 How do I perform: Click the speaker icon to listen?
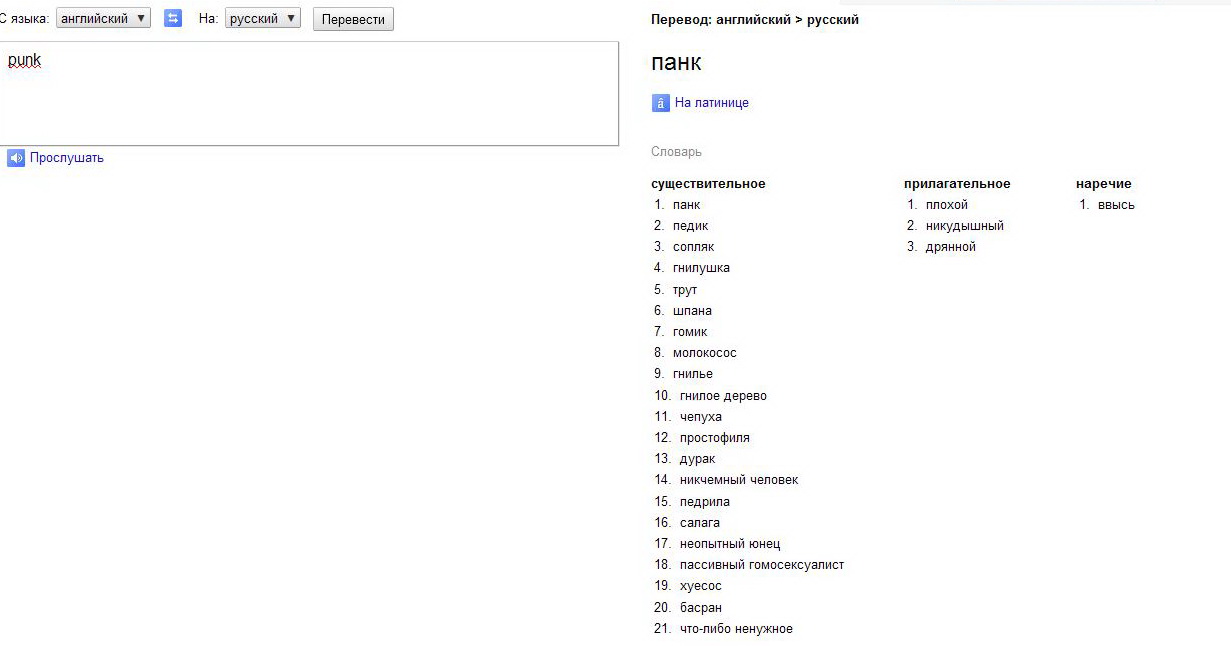16,158
